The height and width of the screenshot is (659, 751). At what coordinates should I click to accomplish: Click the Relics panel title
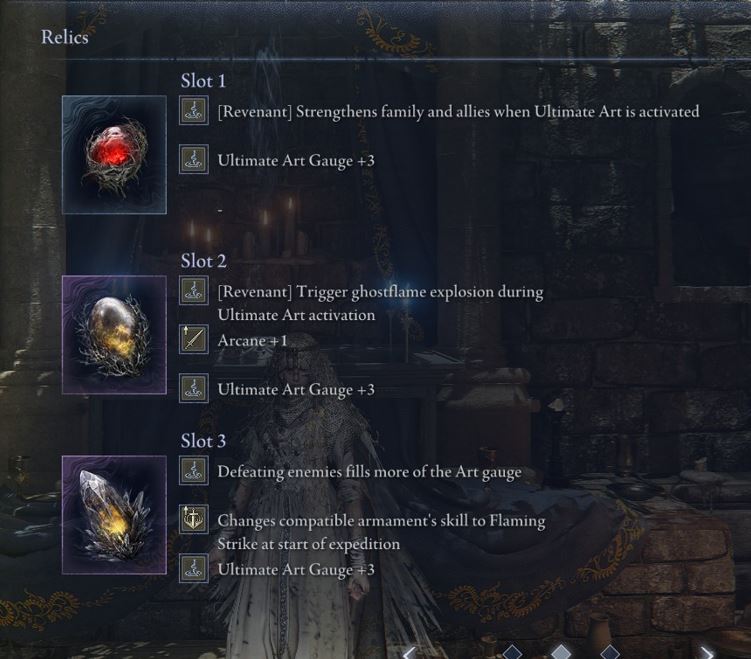tap(65, 37)
